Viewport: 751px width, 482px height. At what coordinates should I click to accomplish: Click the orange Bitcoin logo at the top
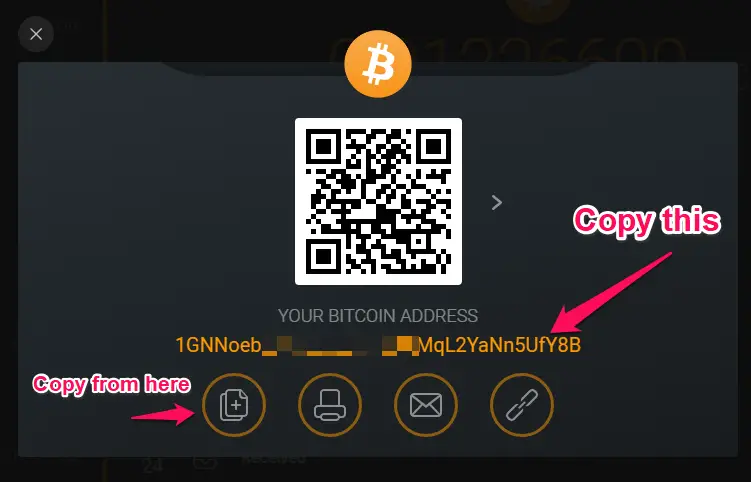pos(378,64)
